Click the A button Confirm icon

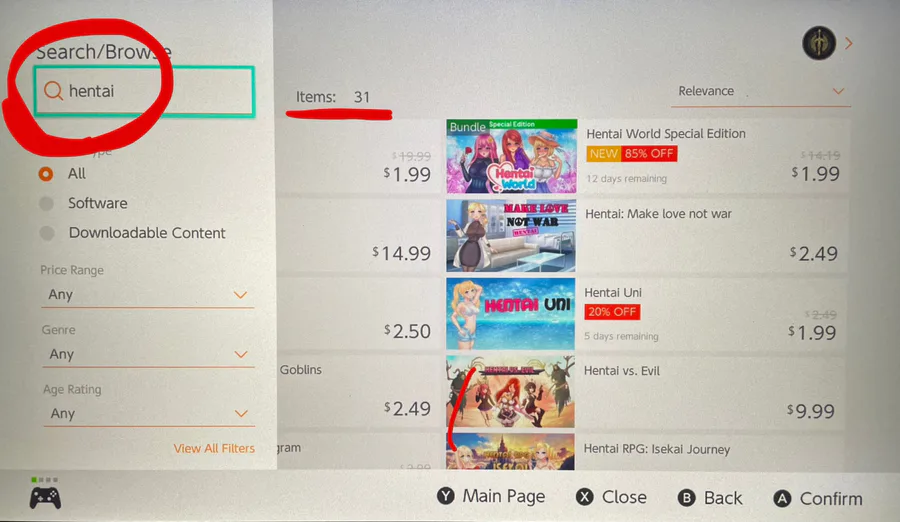(782, 498)
